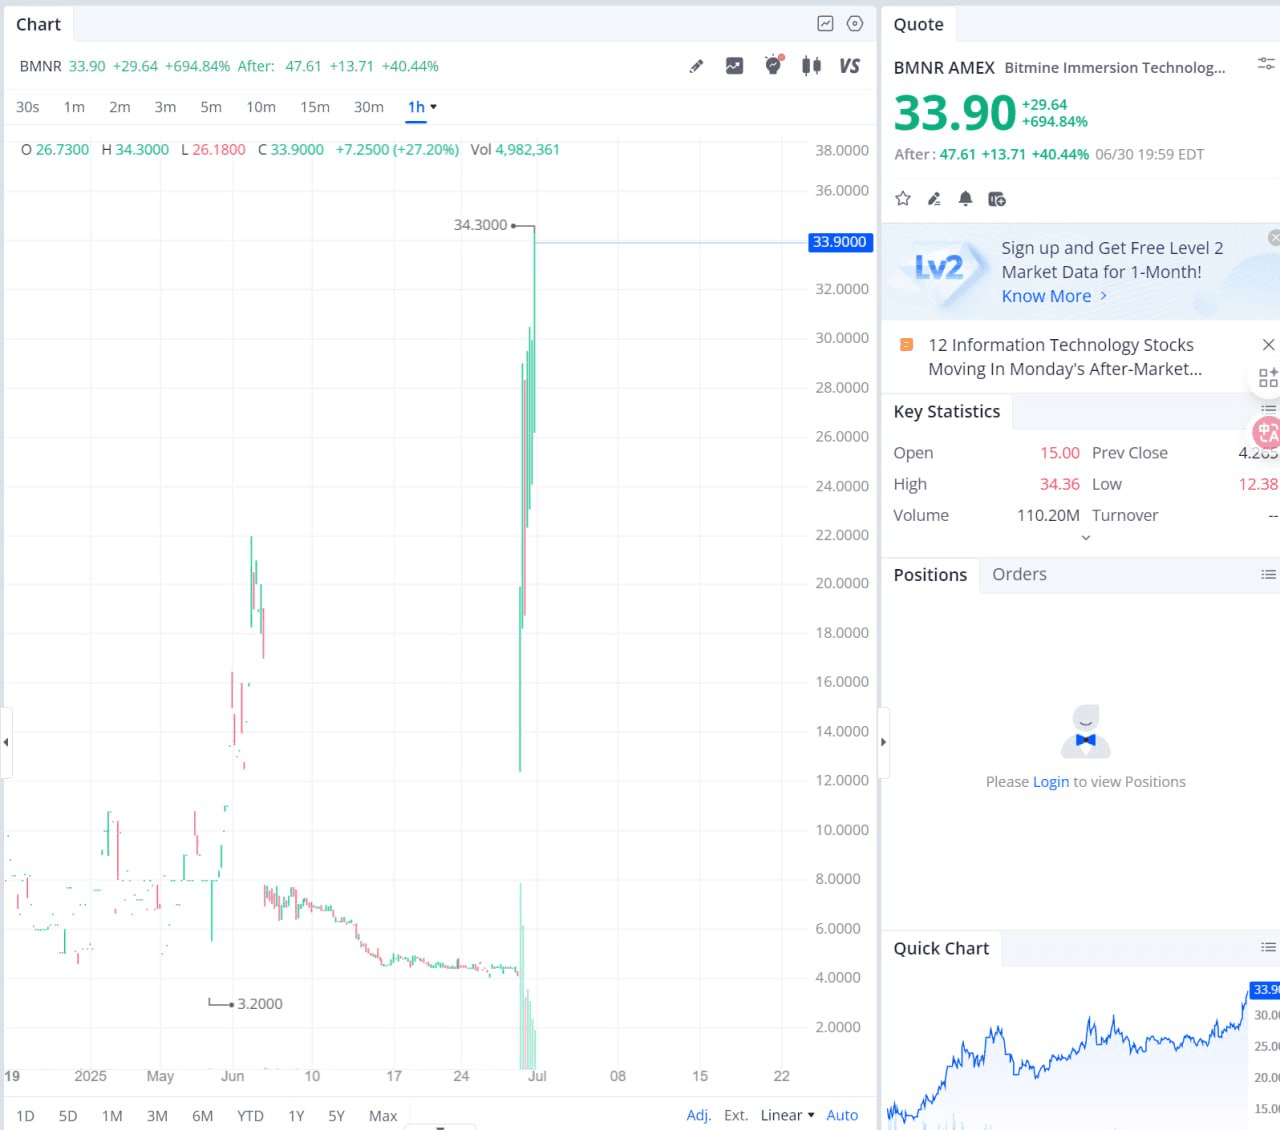Change the candlestick chart type icon

(x=811, y=66)
